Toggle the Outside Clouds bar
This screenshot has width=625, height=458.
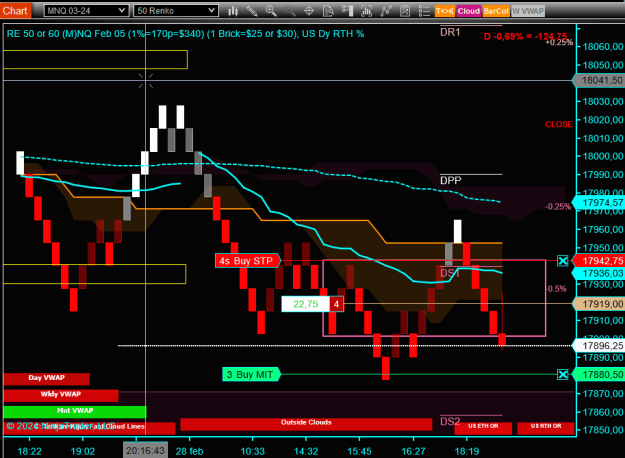coord(306,424)
